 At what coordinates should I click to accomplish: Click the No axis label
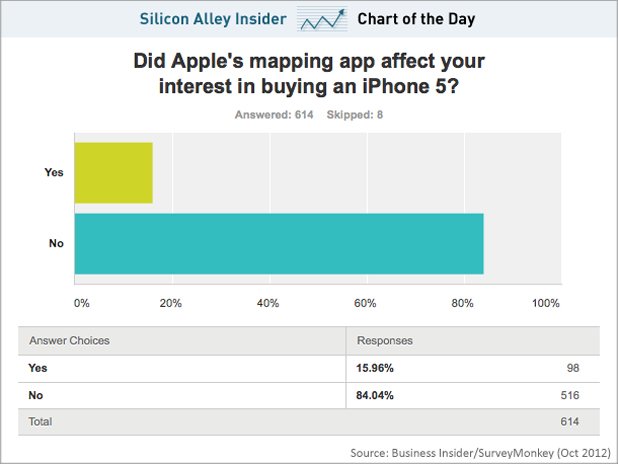pos(56,243)
